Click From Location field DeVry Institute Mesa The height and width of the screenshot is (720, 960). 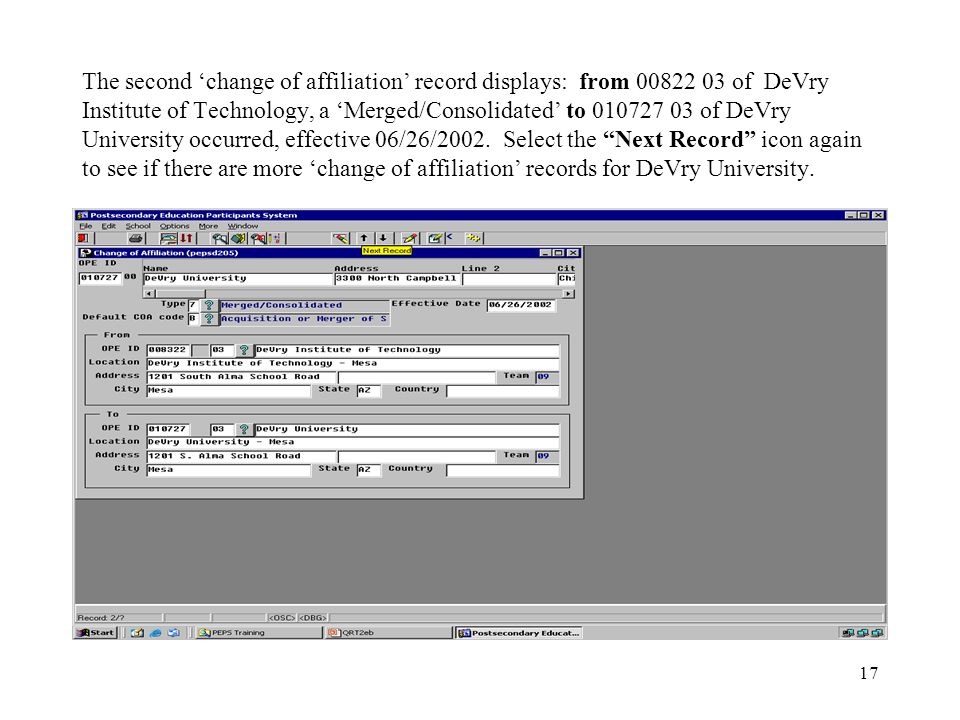pos(353,363)
